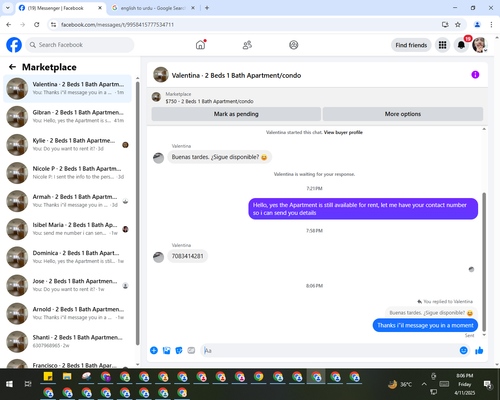Open the Friends icon in top navigation
Viewport: 500px width, 400px height.
pyautogui.click(x=247, y=45)
